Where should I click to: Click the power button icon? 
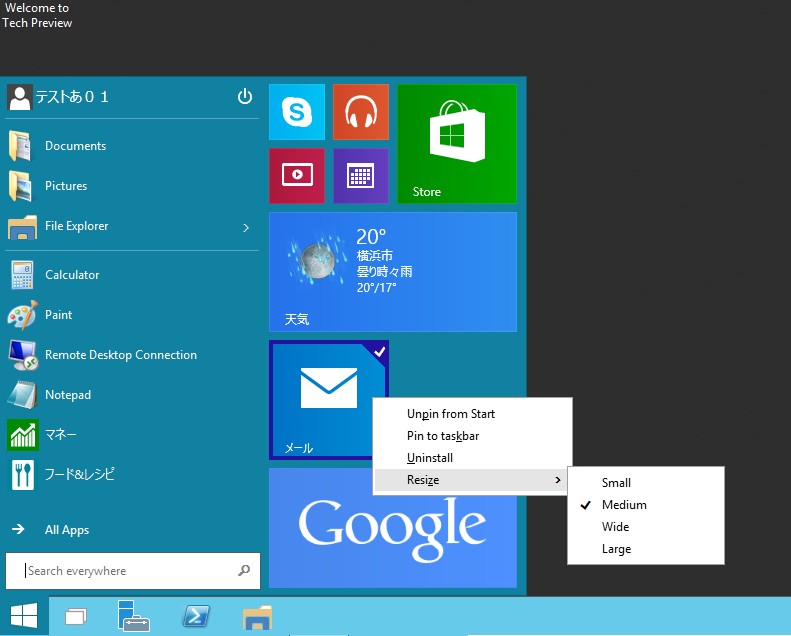(245, 96)
